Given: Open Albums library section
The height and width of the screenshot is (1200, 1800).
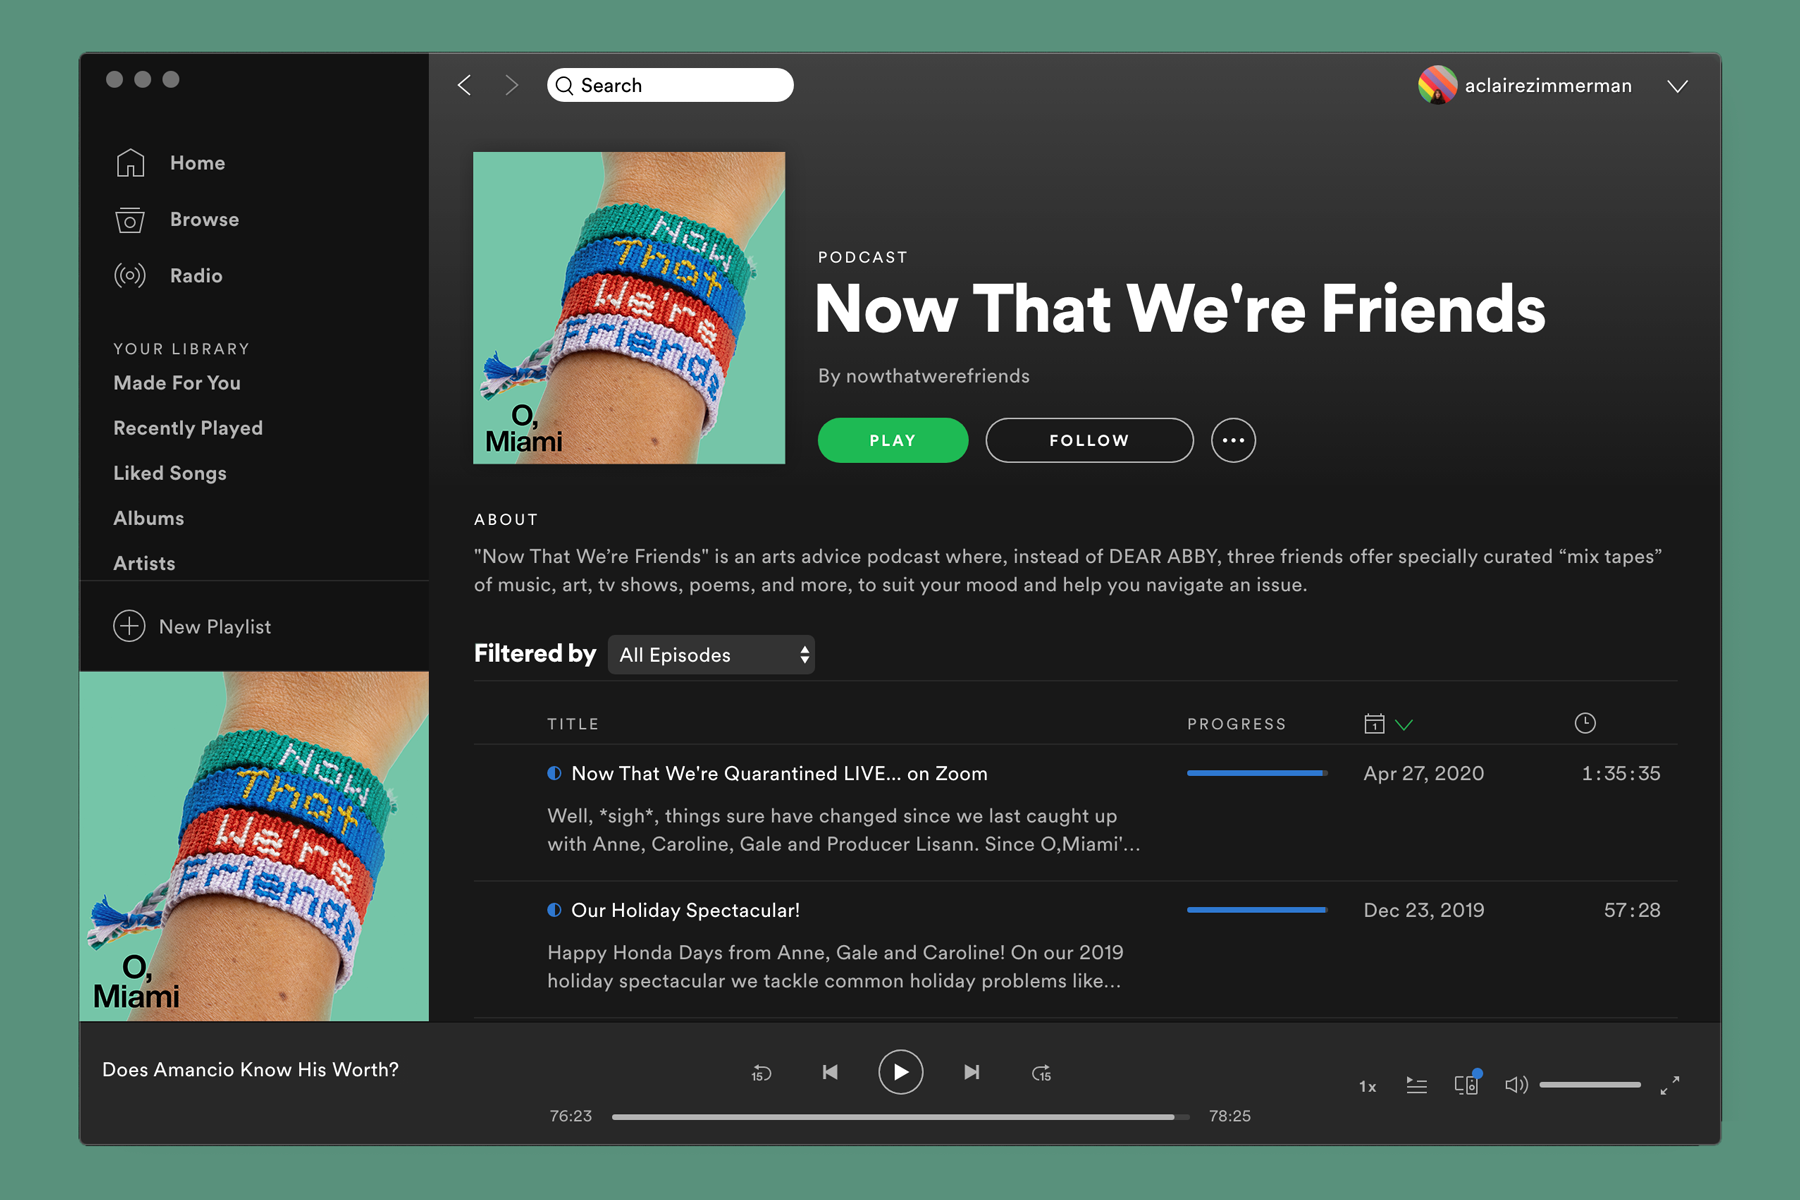Looking at the screenshot, I should pos(149,518).
